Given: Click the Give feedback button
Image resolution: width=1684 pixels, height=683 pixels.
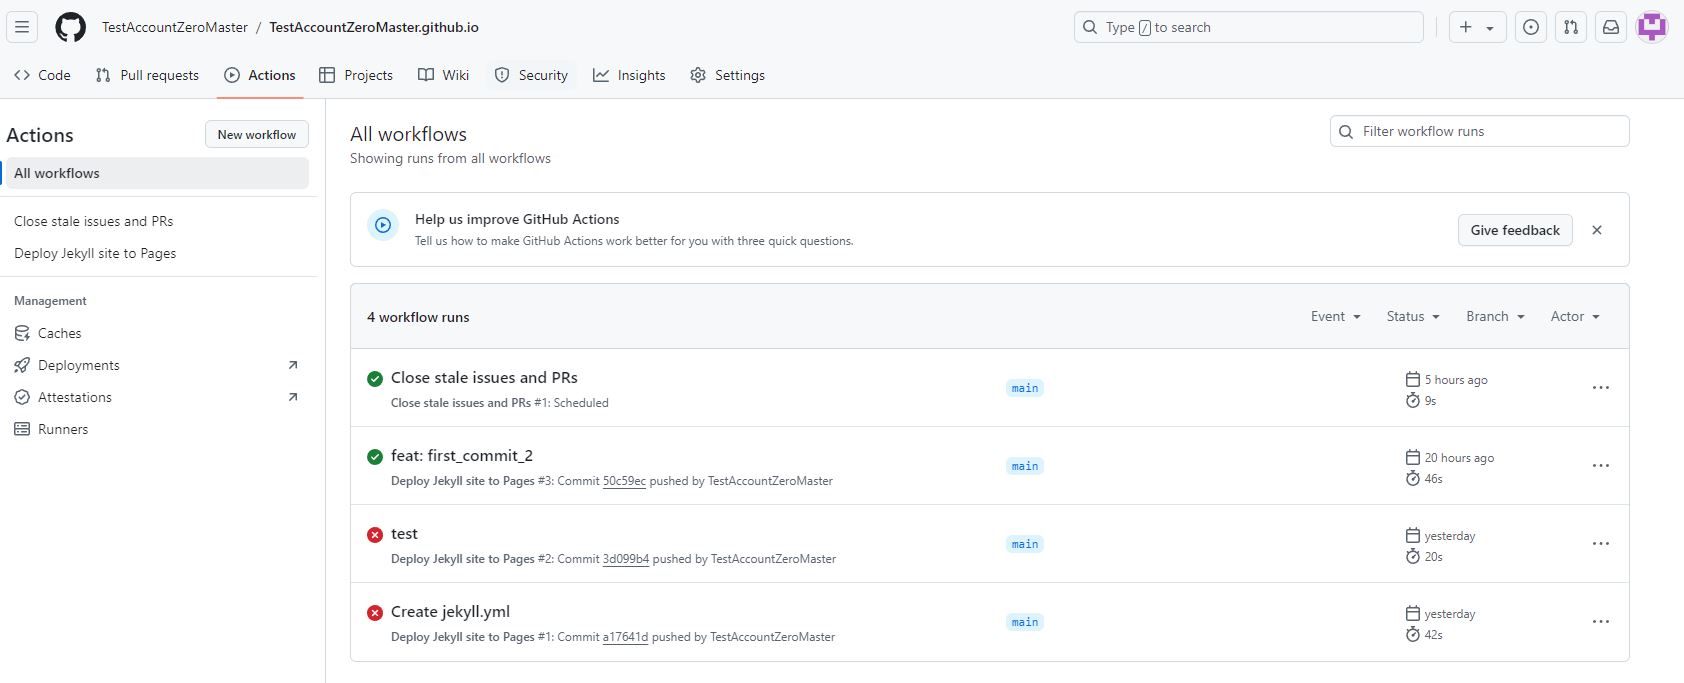Looking at the screenshot, I should pos(1515,230).
